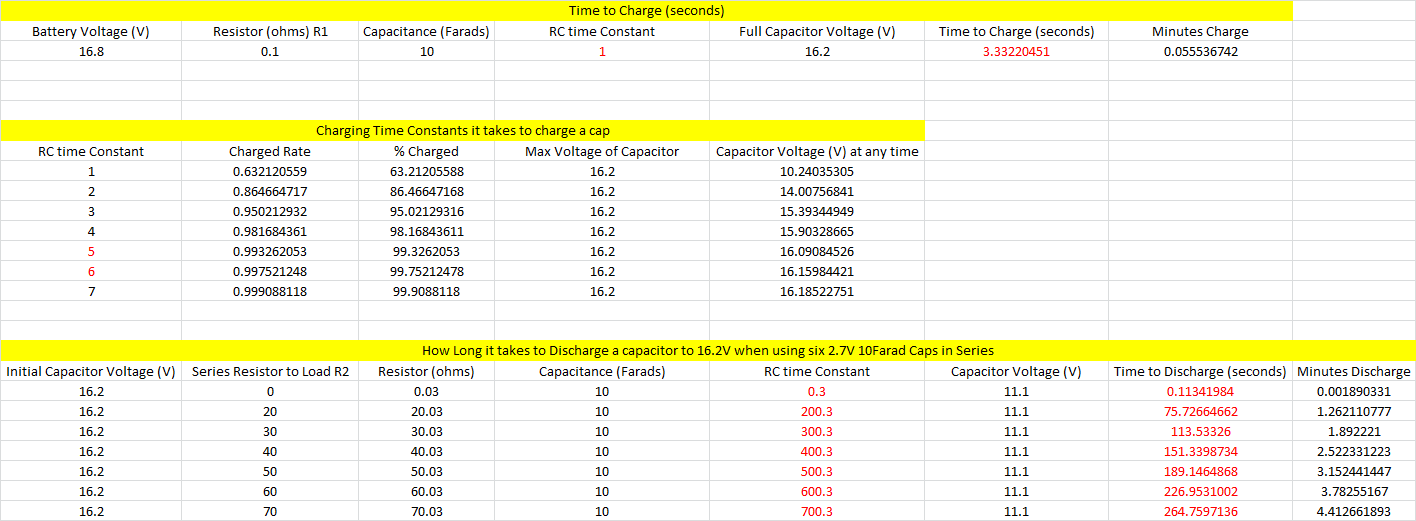Click the red discharge time 0.11341984

(1200, 391)
